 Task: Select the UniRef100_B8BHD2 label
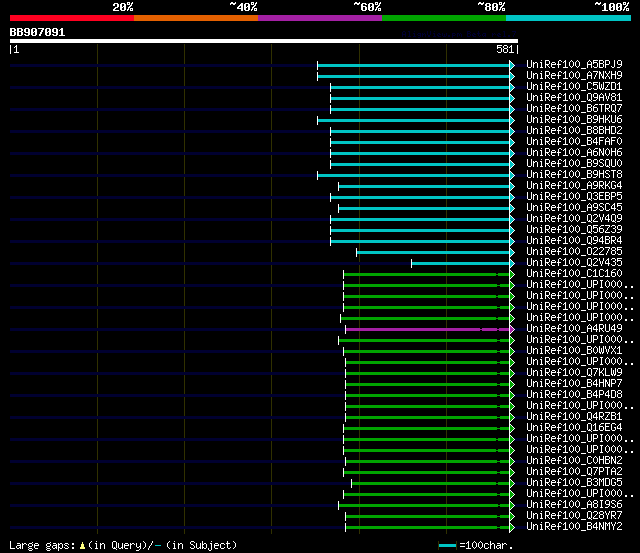coord(574,130)
